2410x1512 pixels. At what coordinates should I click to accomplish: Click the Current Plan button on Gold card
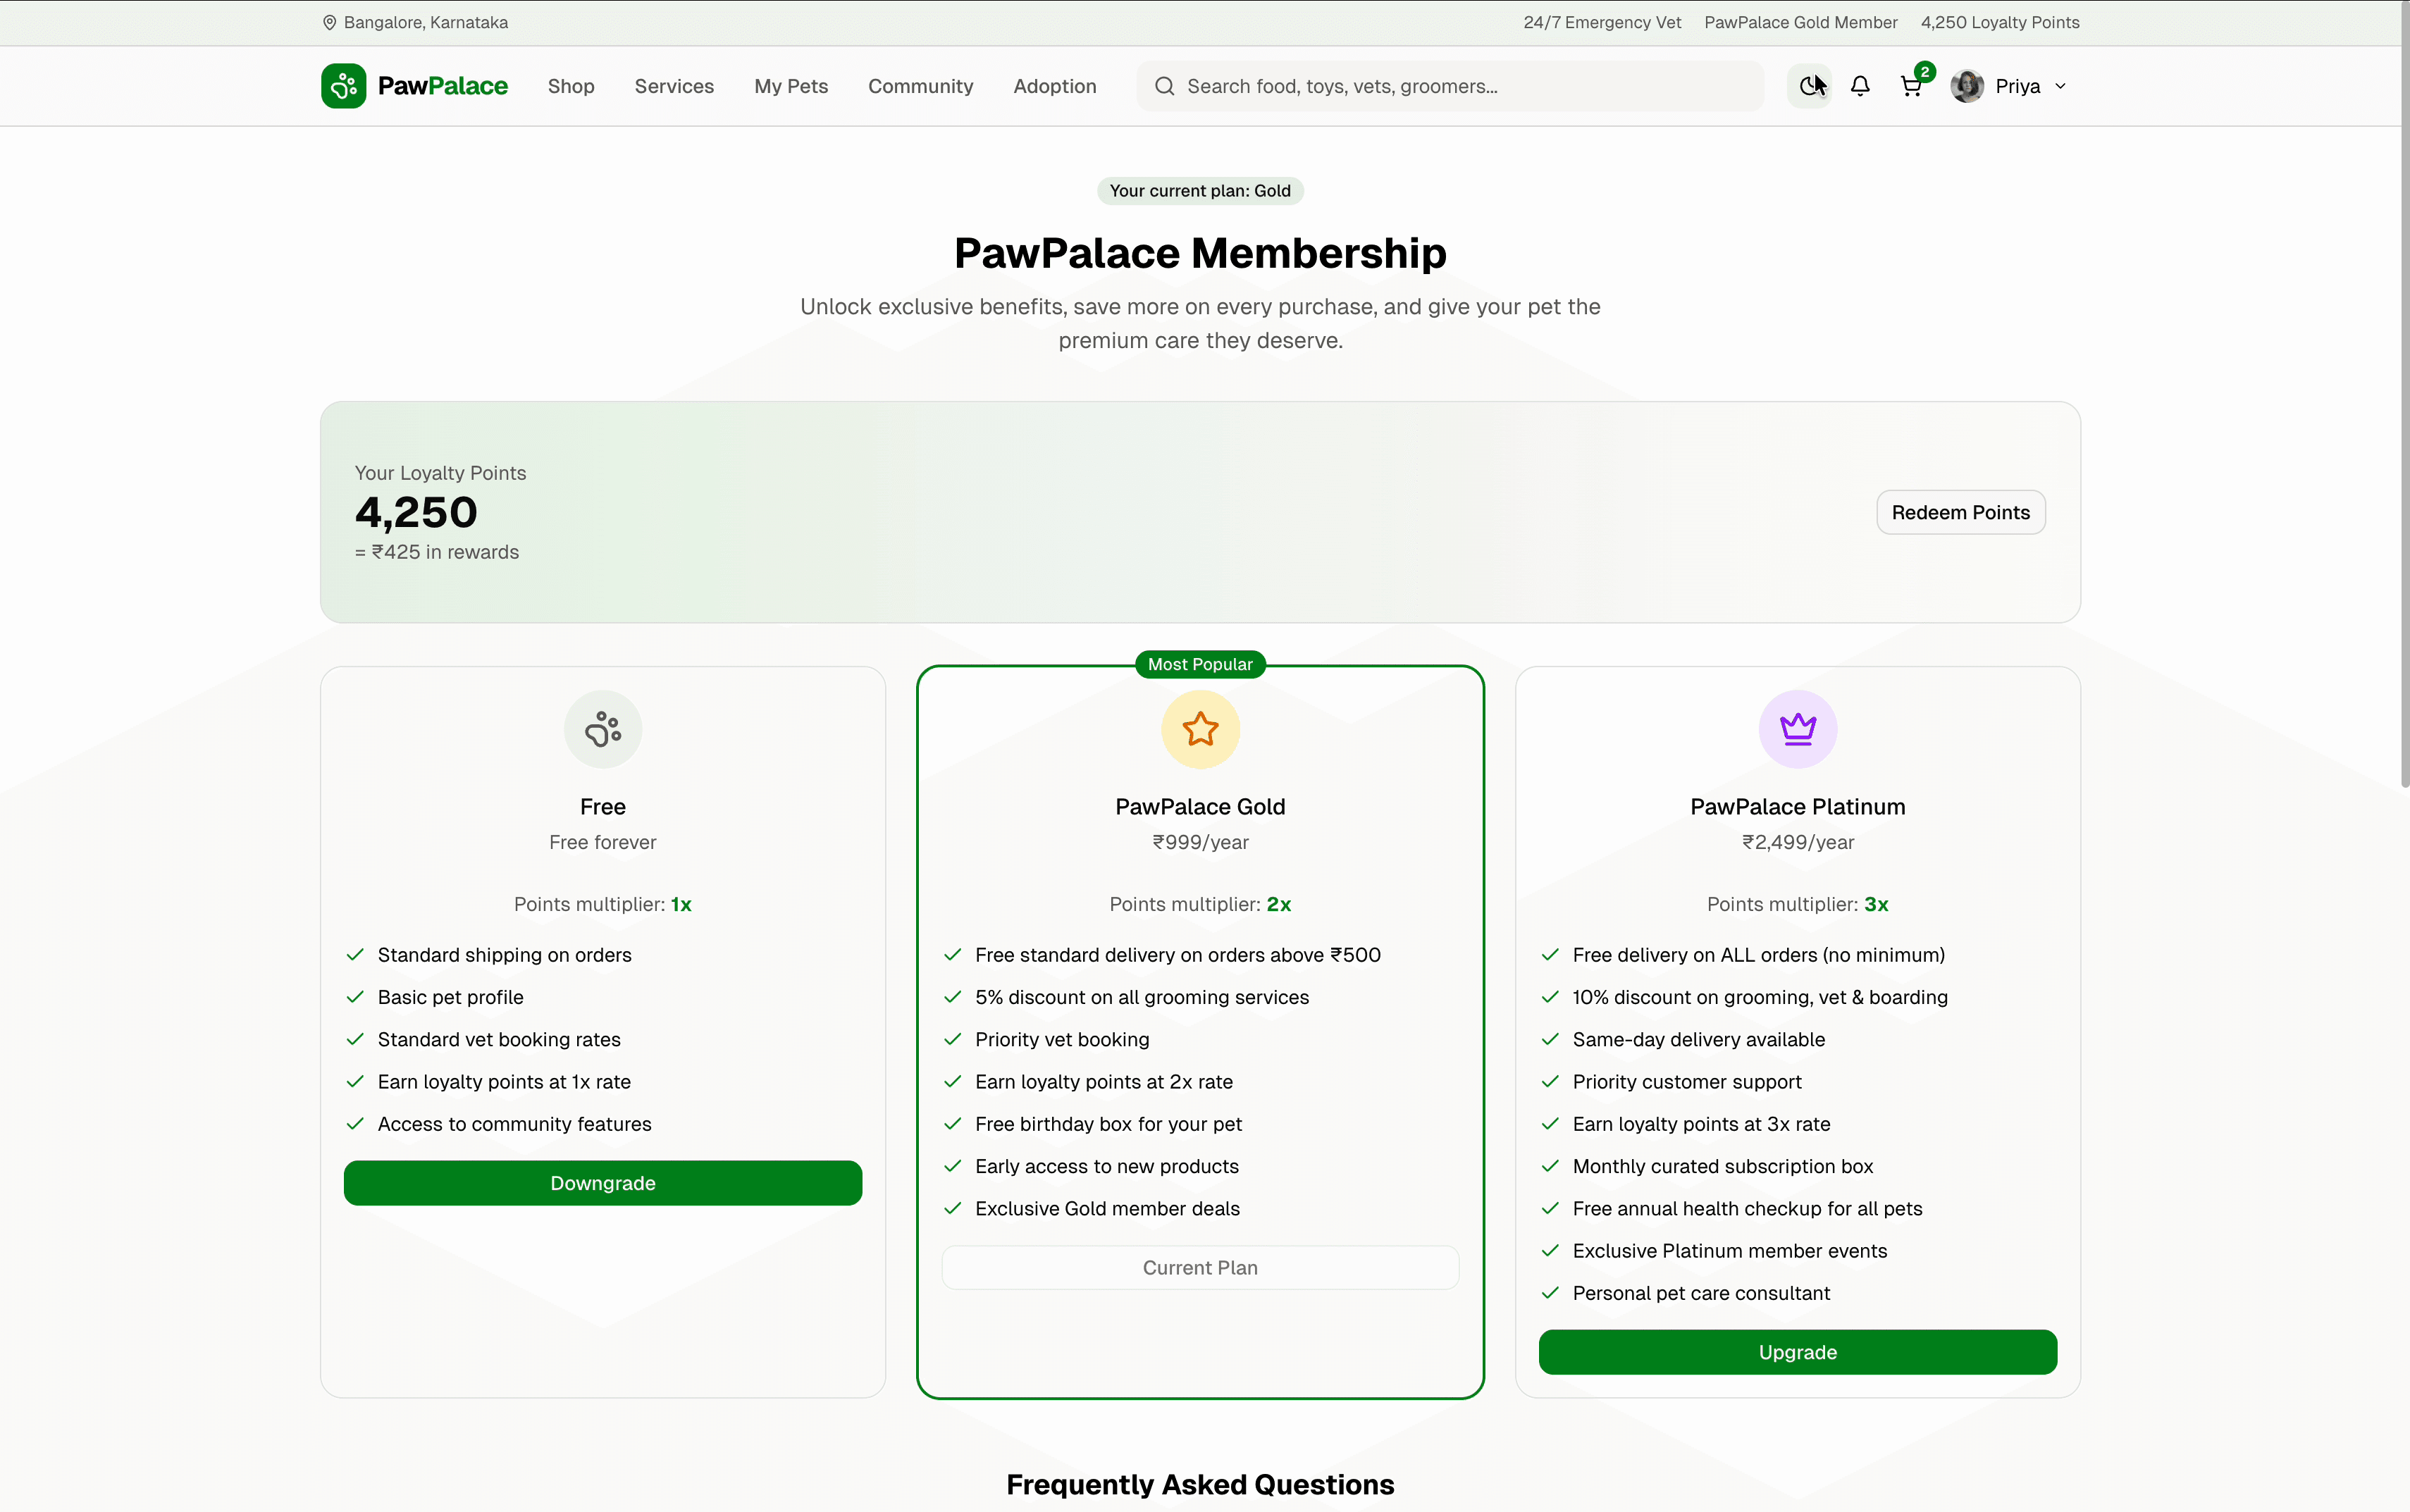1200,1267
